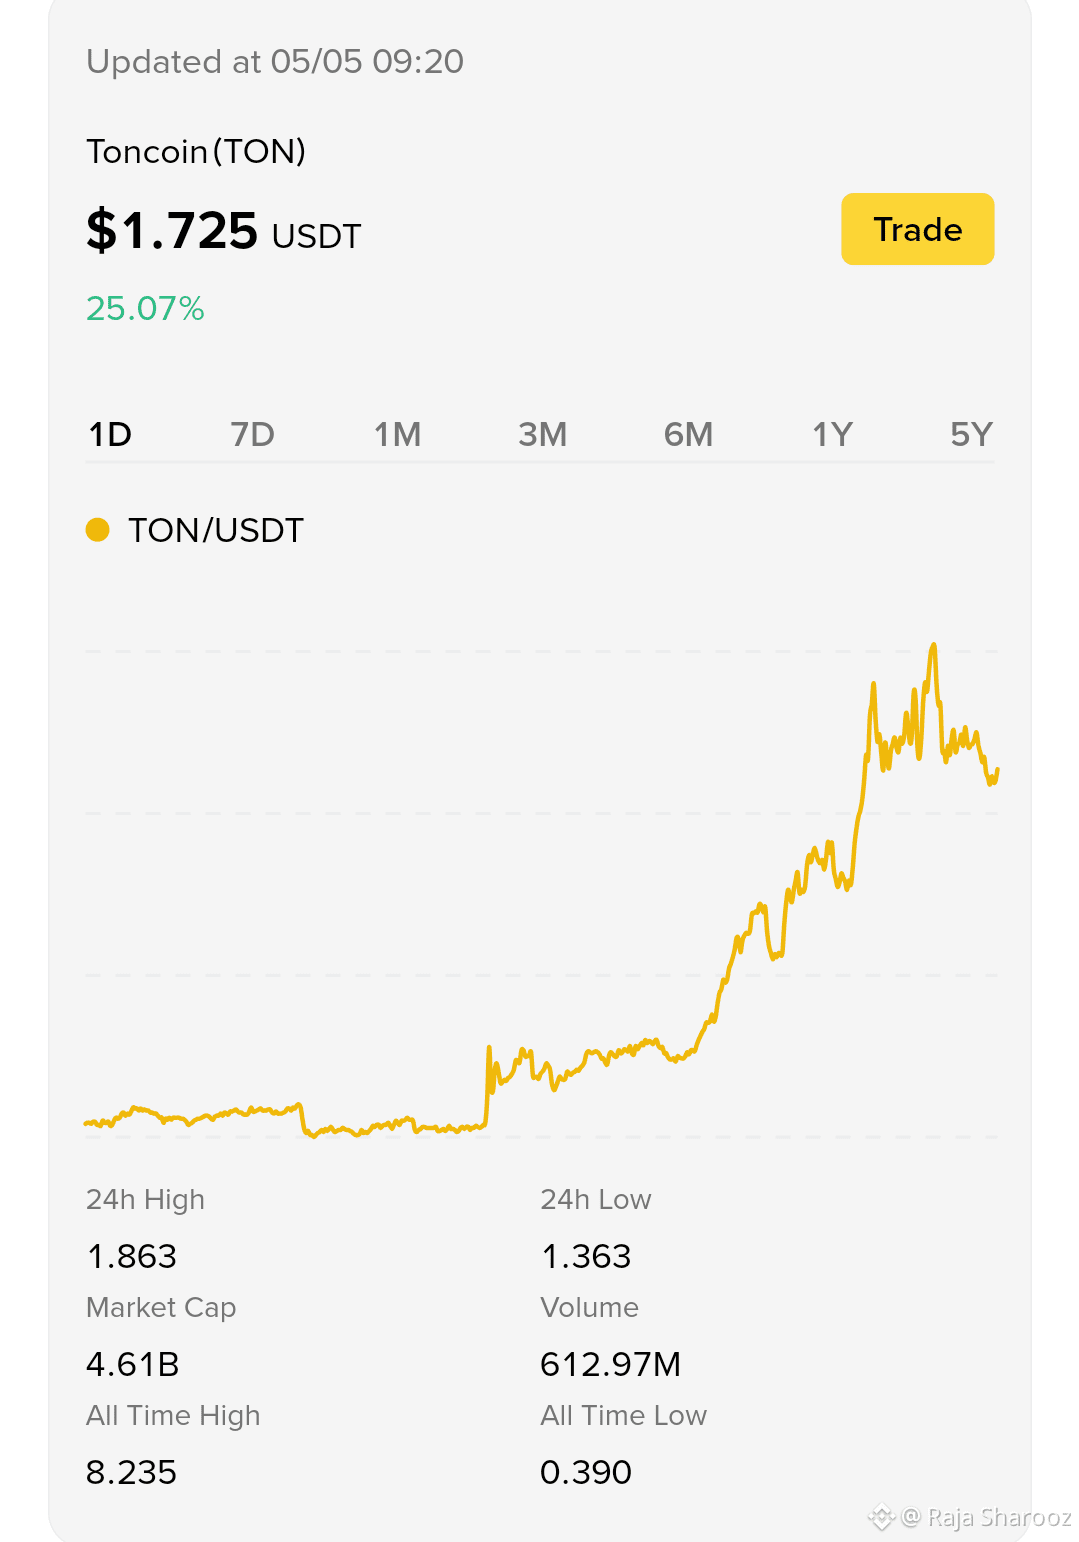Click the chart peak on the price line
This screenshot has width=1079, height=1542.
tap(933, 648)
